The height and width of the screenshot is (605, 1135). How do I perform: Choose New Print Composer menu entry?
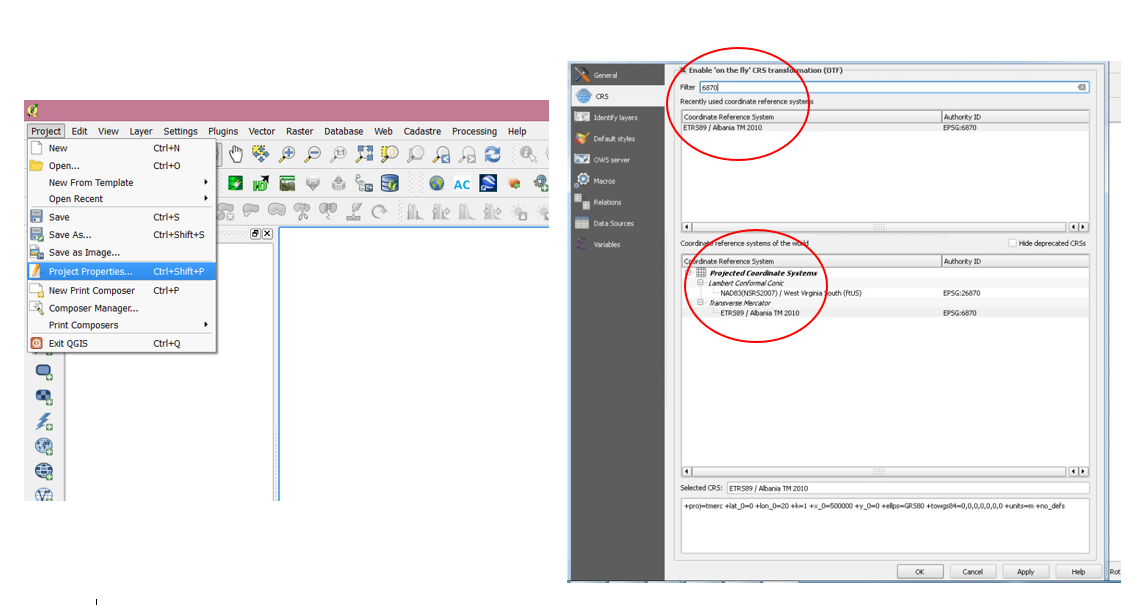pyautogui.click(x=122, y=290)
